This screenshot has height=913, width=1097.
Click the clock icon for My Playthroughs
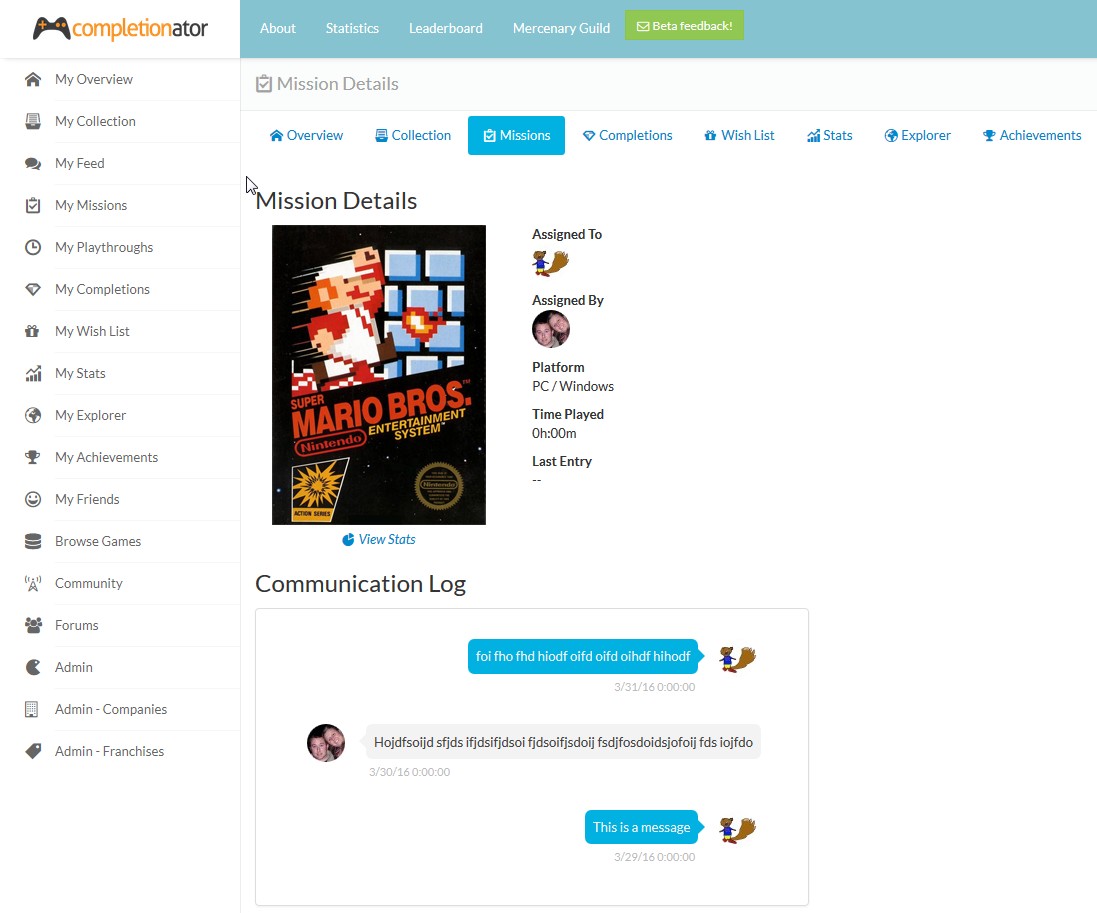click(x=33, y=247)
